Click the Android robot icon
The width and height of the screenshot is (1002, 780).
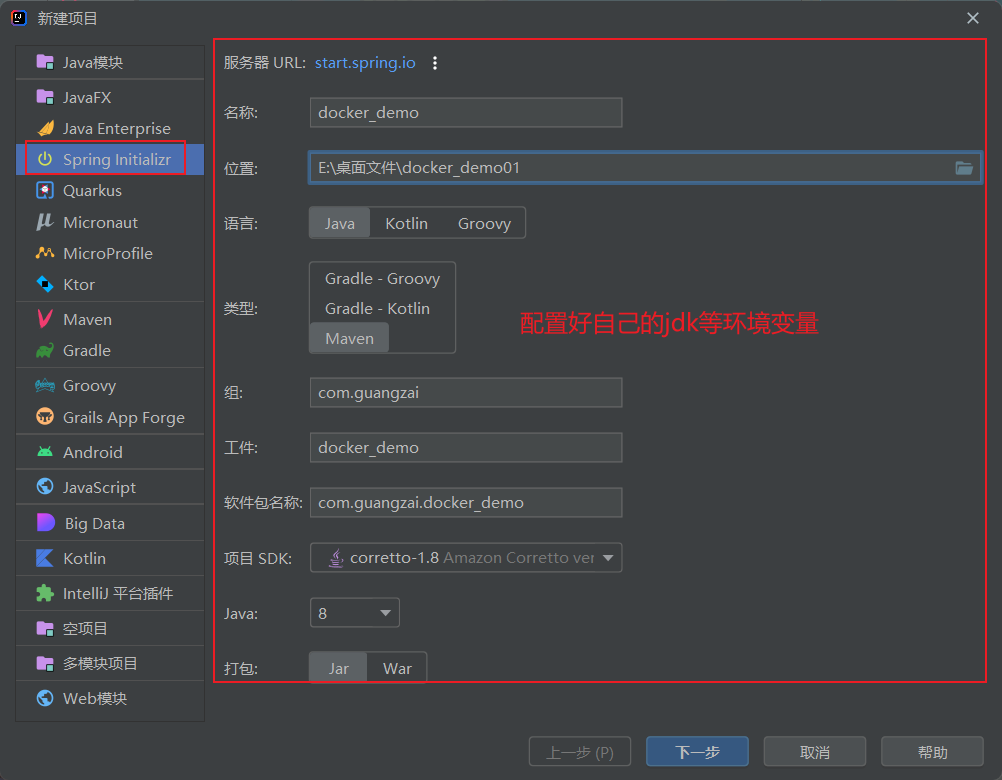coord(45,452)
